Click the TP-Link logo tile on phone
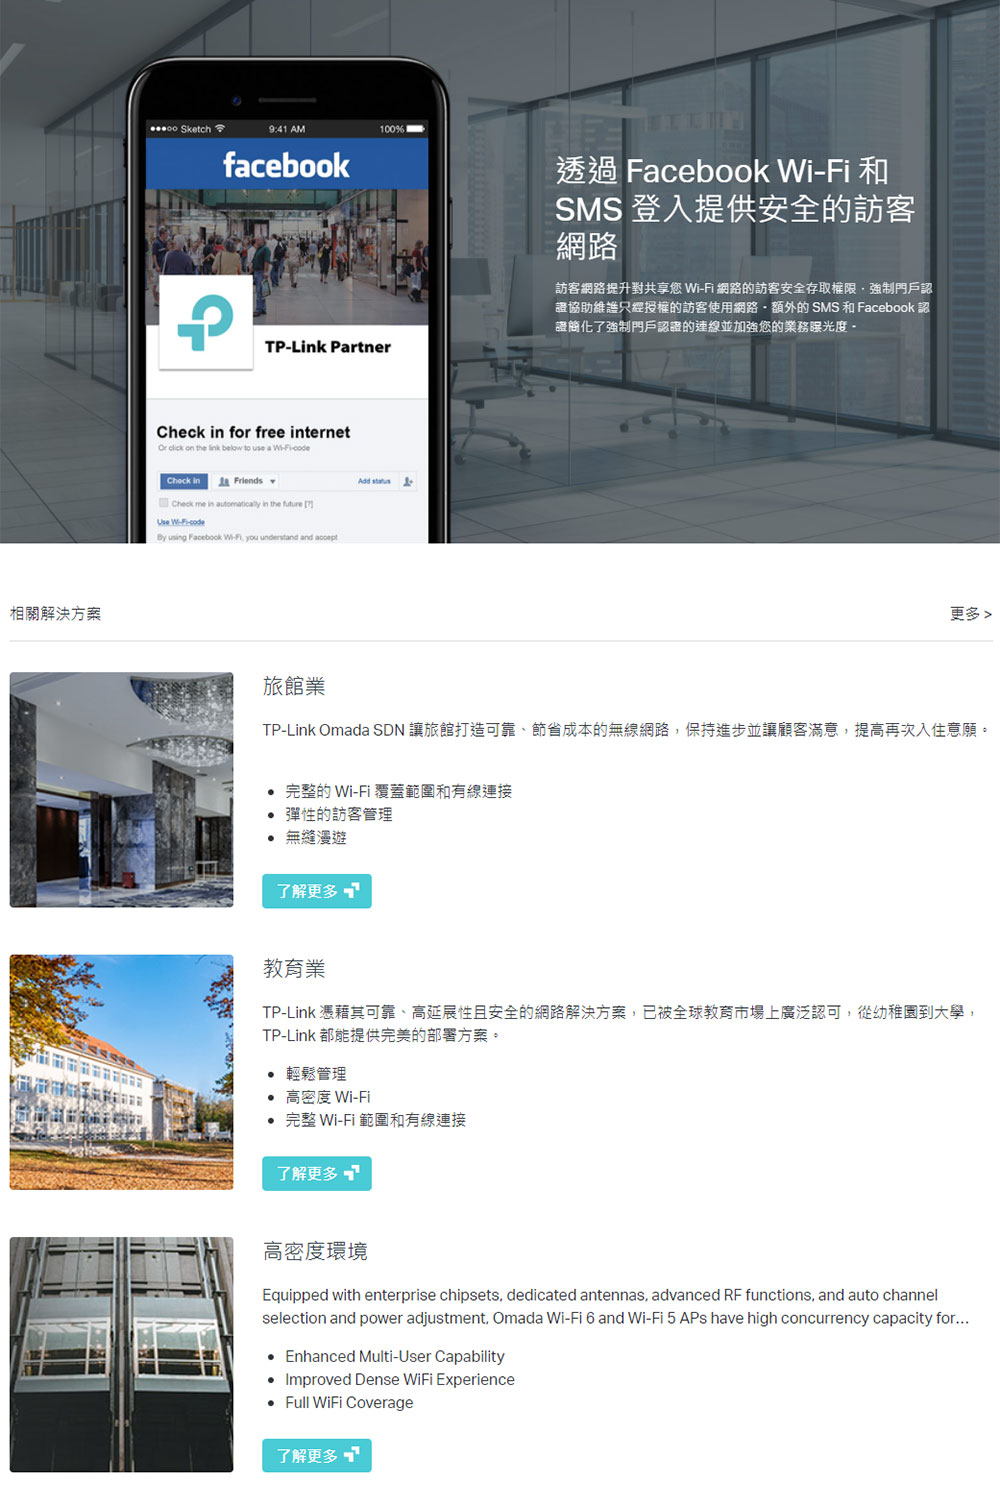Image resolution: width=1000 pixels, height=1500 pixels. click(206, 323)
